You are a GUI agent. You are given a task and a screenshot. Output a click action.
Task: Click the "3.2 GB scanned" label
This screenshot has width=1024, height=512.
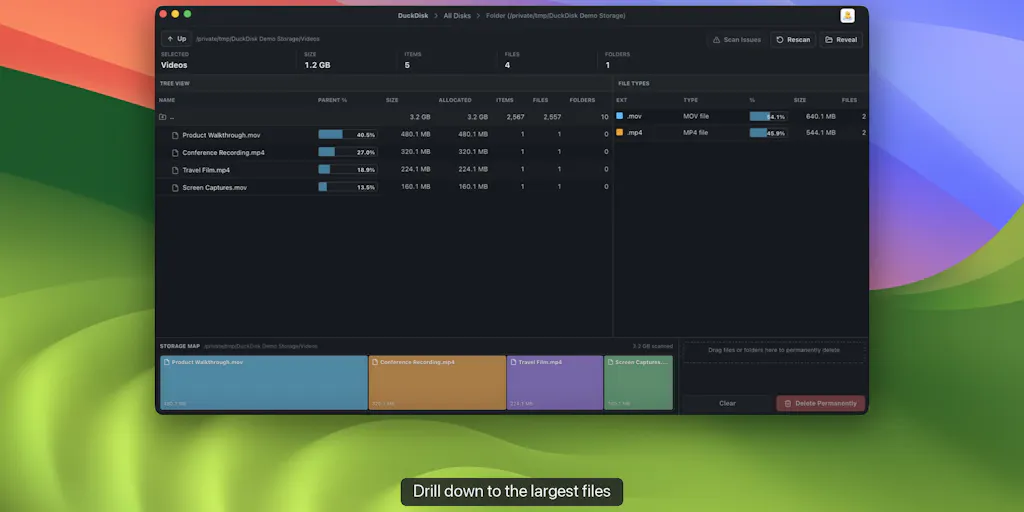point(652,347)
